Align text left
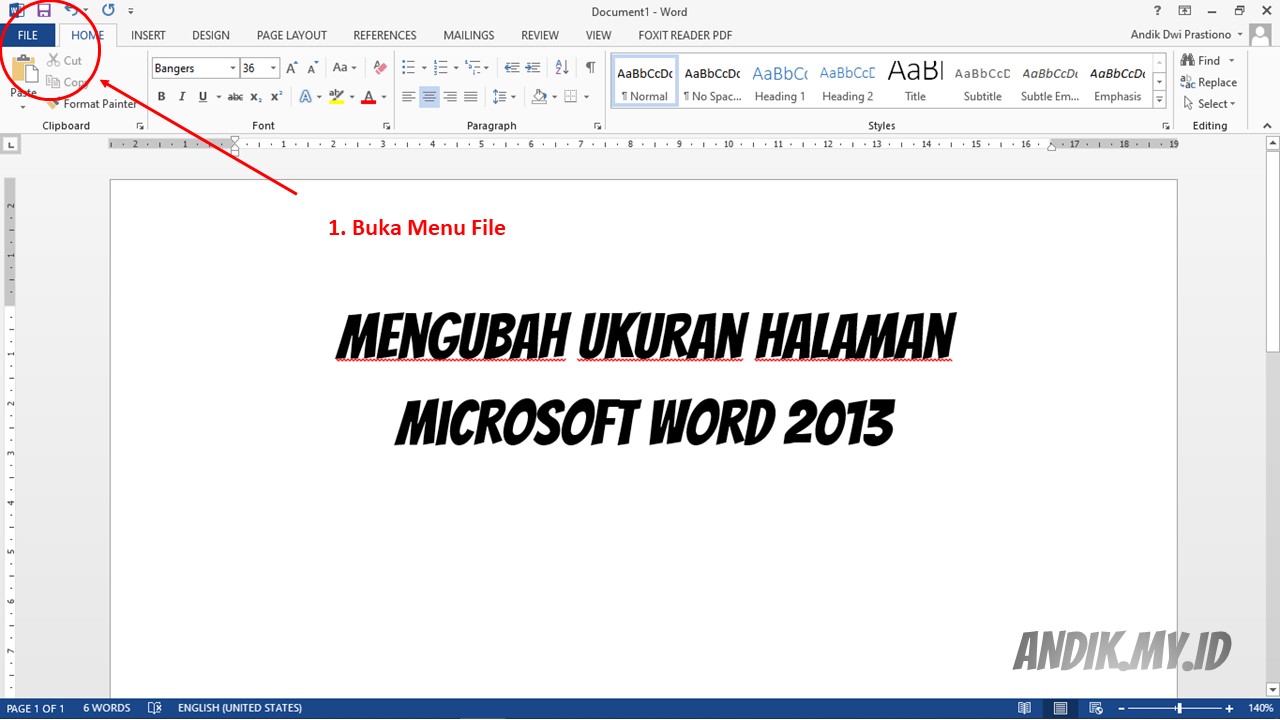The width and height of the screenshot is (1280, 720). (408, 97)
